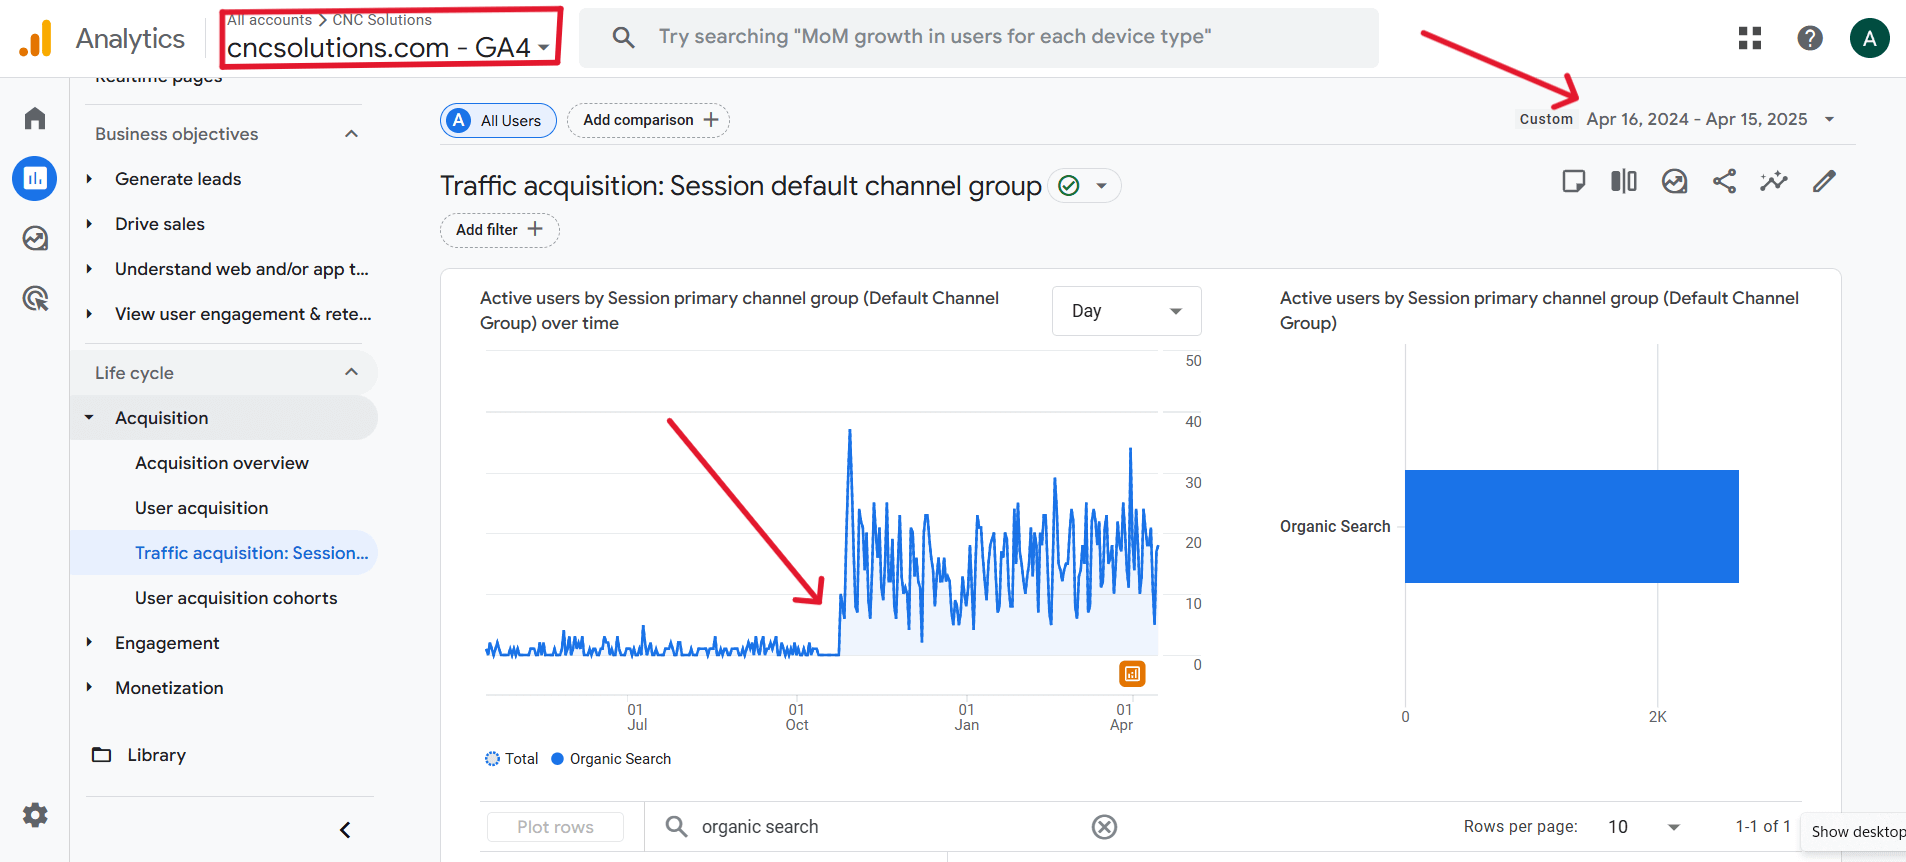Click the All accounts breadcrumb link
This screenshot has height=862, width=1906.
click(269, 20)
